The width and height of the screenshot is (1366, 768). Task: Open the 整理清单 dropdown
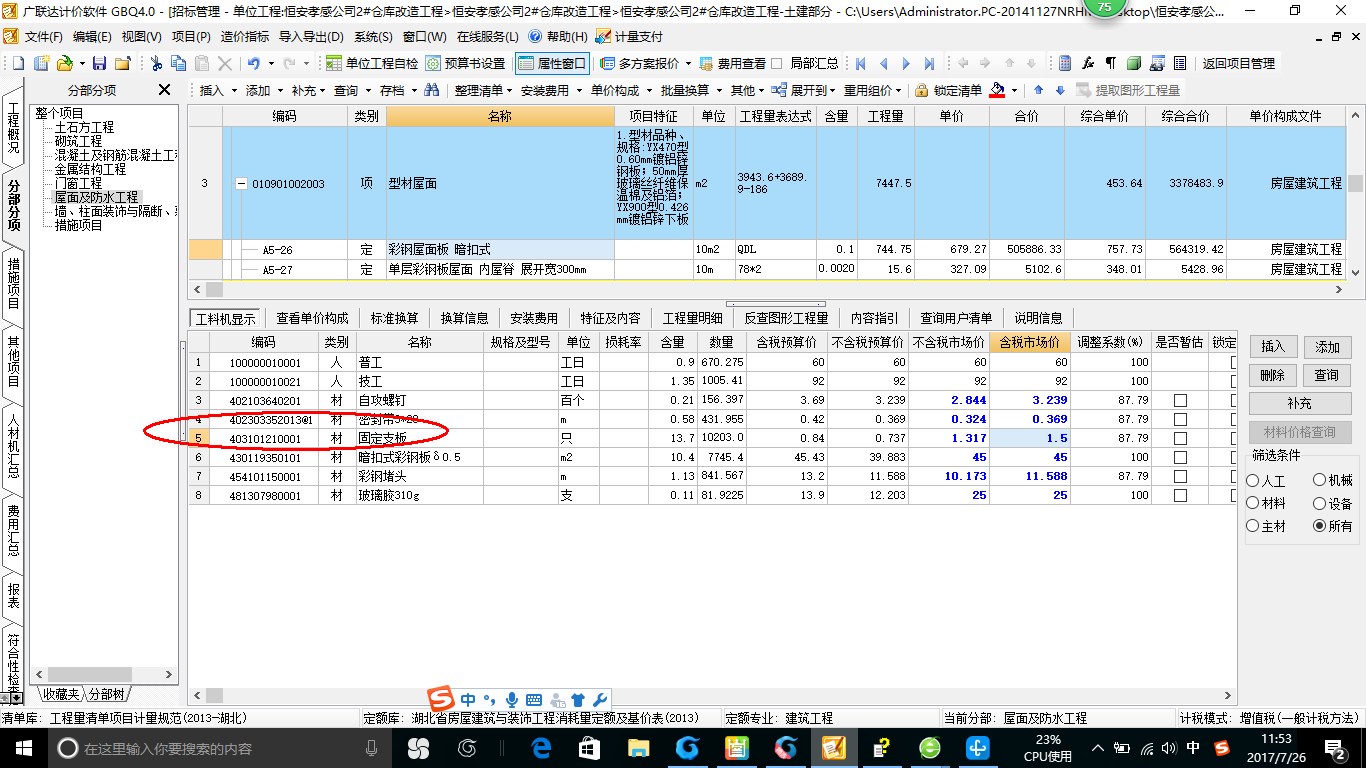click(482, 90)
